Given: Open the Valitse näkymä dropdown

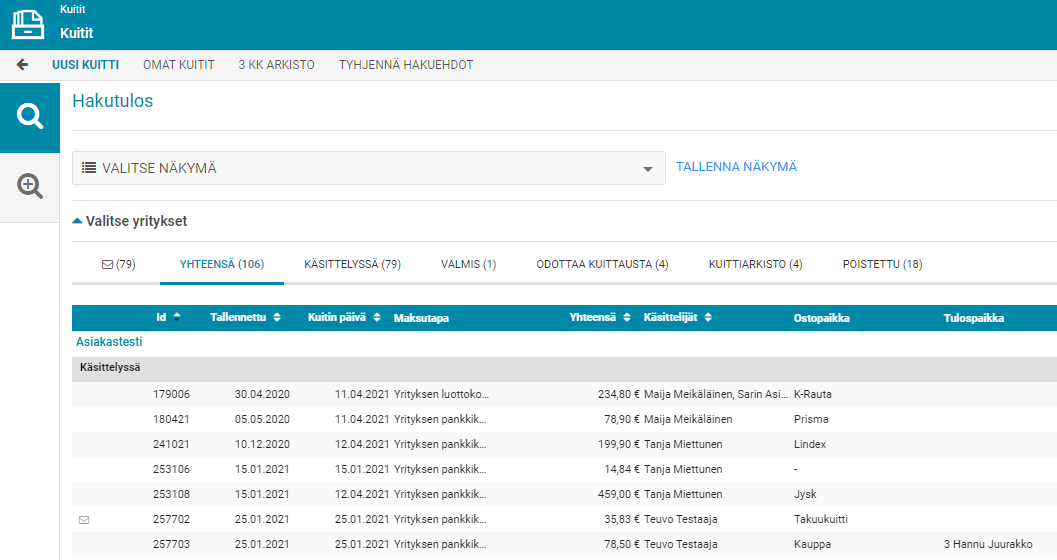Looking at the screenshot, I should 368,168.
